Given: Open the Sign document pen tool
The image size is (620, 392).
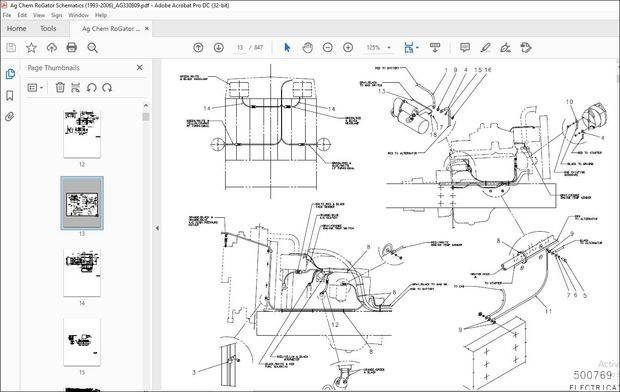Looking at the screenshot, I should coord(505,48).
